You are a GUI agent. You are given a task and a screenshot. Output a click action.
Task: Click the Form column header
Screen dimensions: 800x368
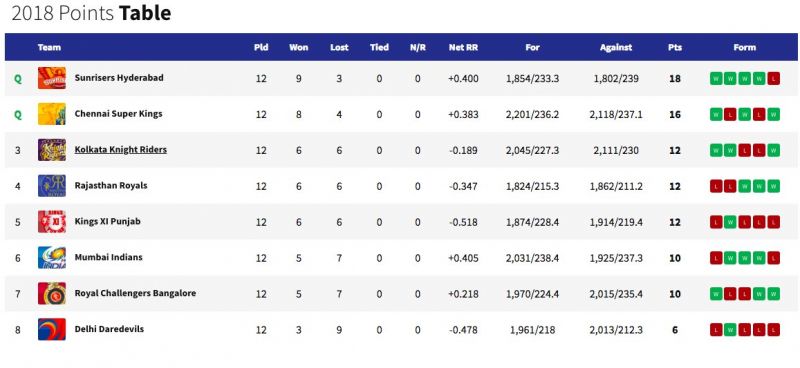point(744,47)
